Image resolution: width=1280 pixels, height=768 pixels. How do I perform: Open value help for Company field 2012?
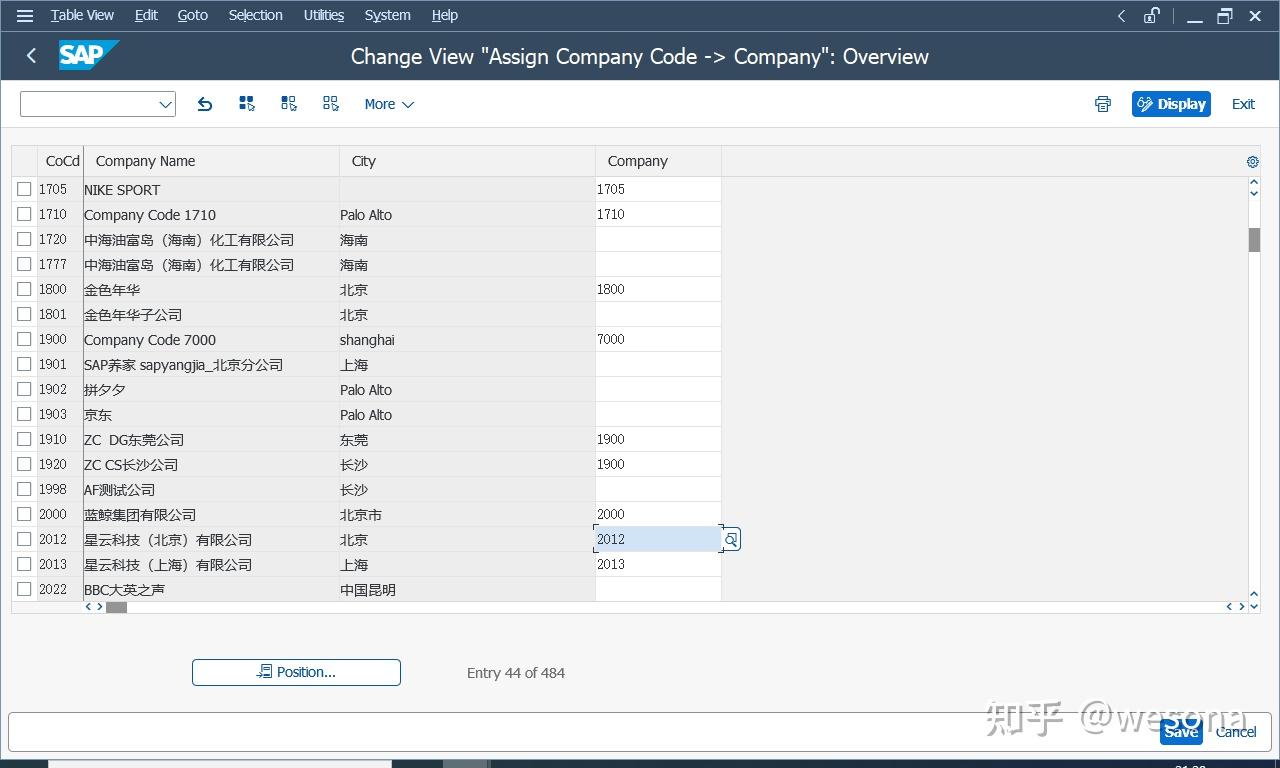(x=731, y=539)
